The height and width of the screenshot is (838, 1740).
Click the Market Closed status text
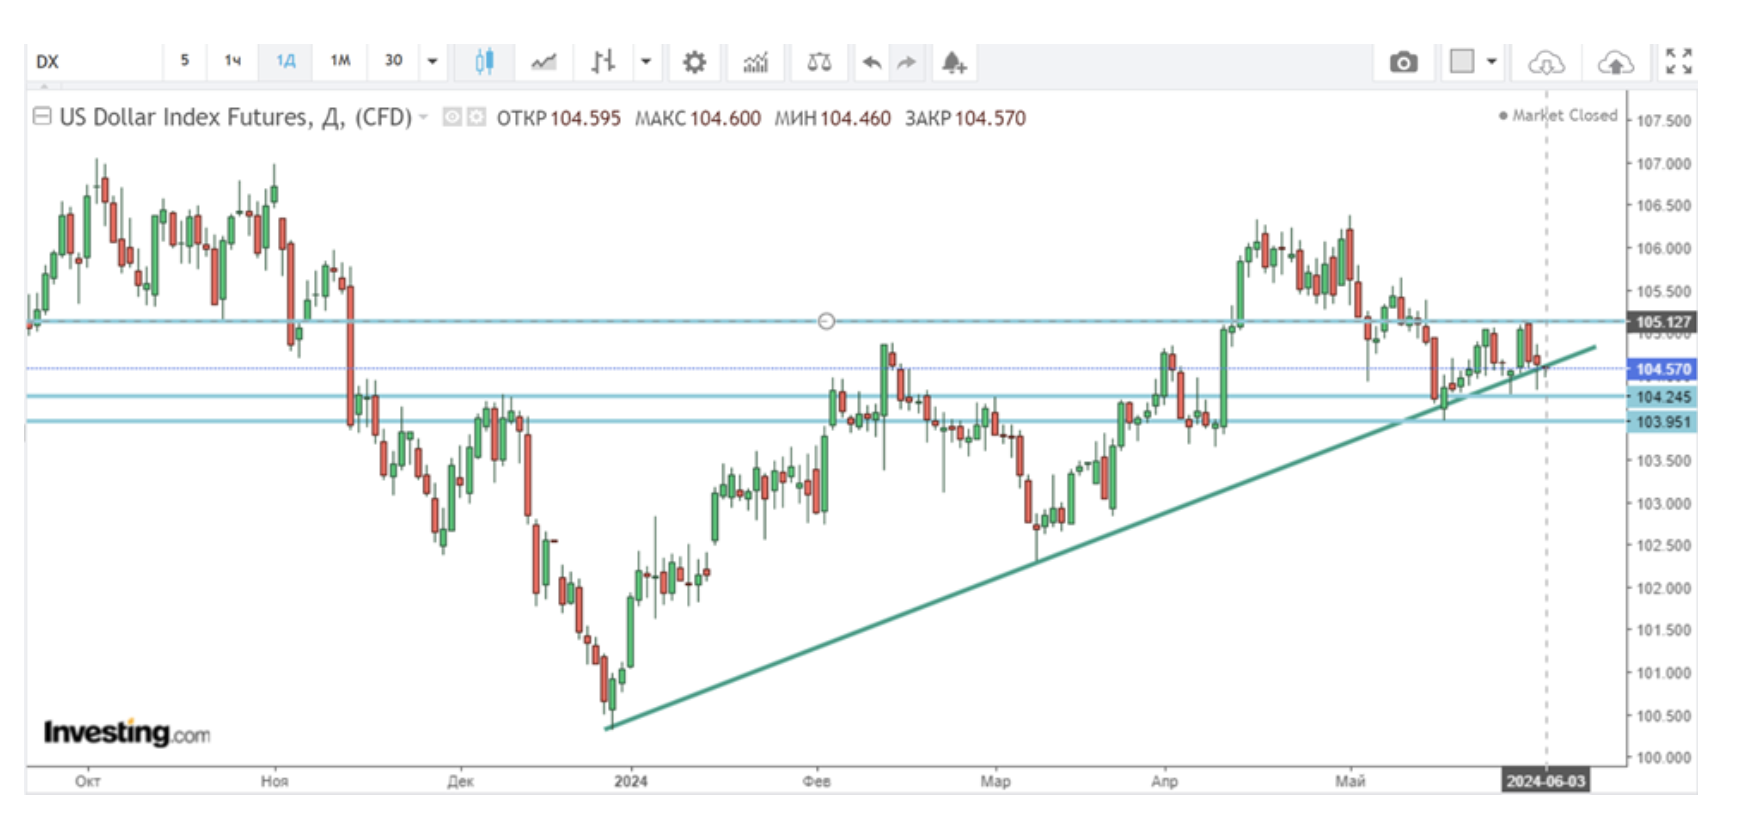tap(1558, 115)
